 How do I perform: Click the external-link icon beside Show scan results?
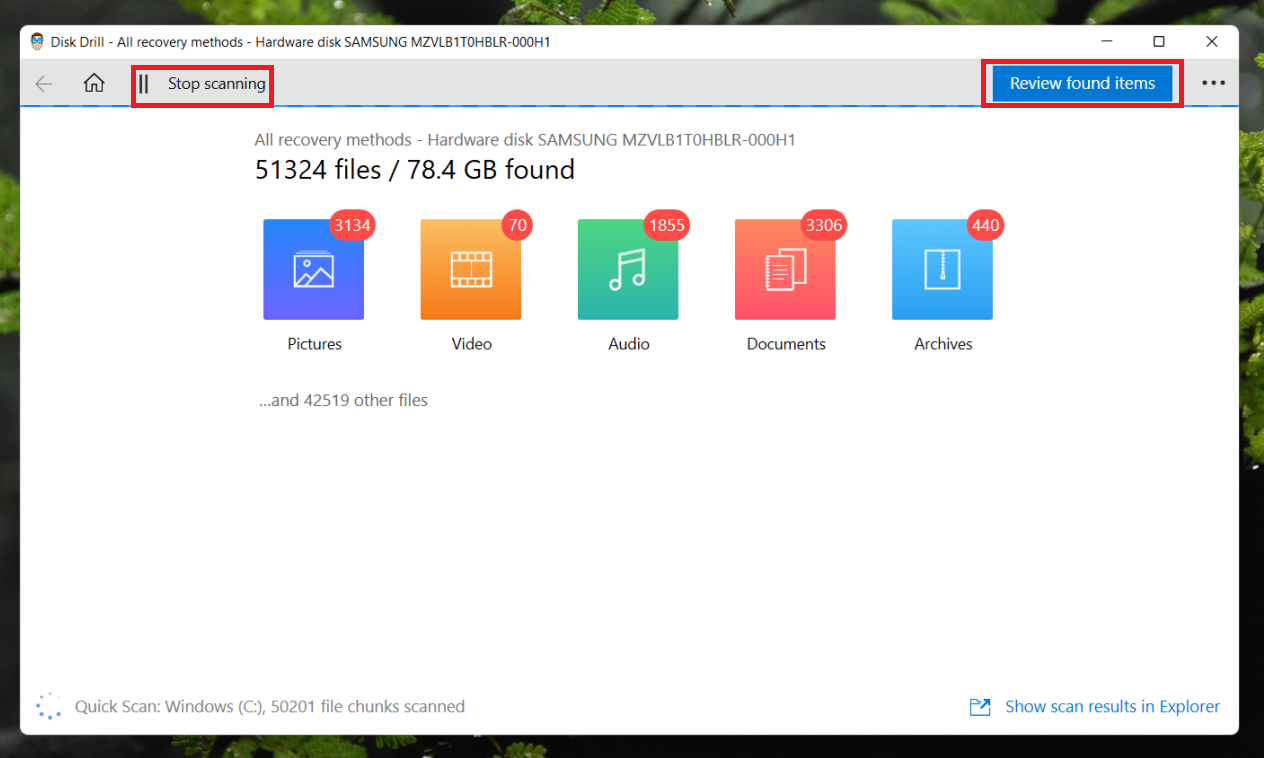click(980, 707)
